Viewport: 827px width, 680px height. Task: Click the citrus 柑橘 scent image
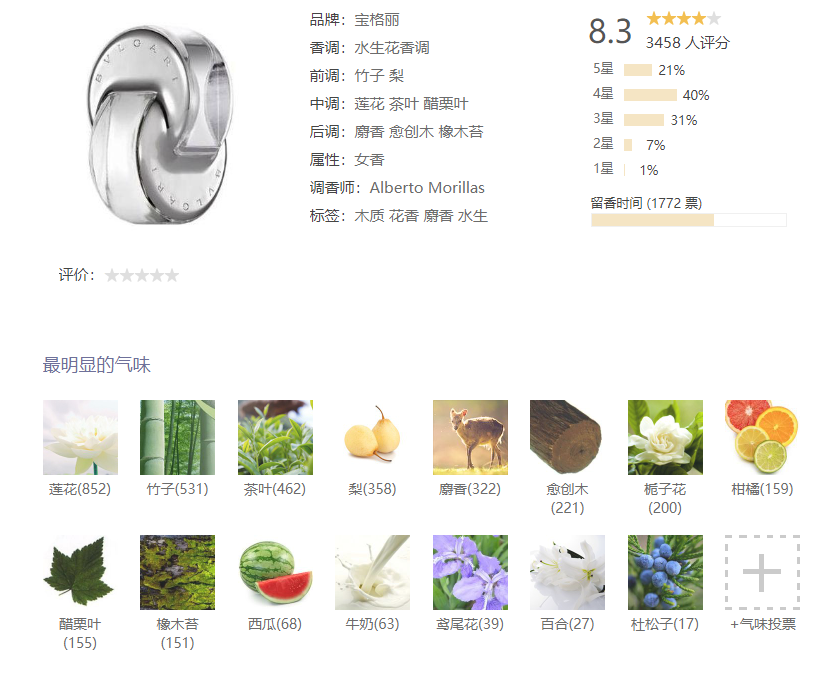(x=763, y=437)
